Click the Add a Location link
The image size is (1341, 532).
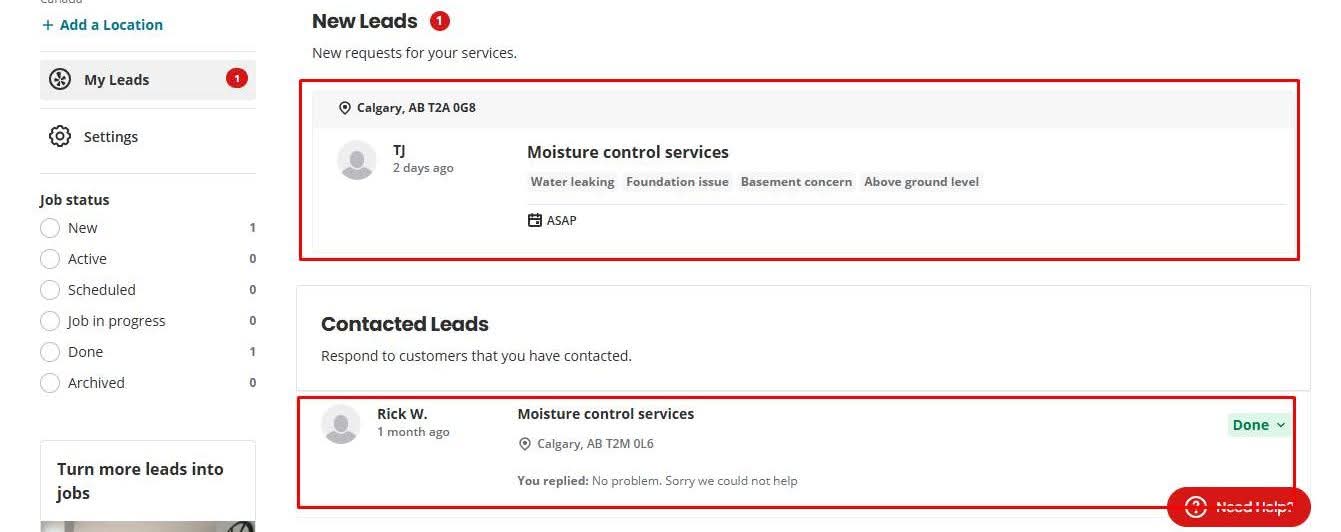pyautogui.click(x=102, y=25)
